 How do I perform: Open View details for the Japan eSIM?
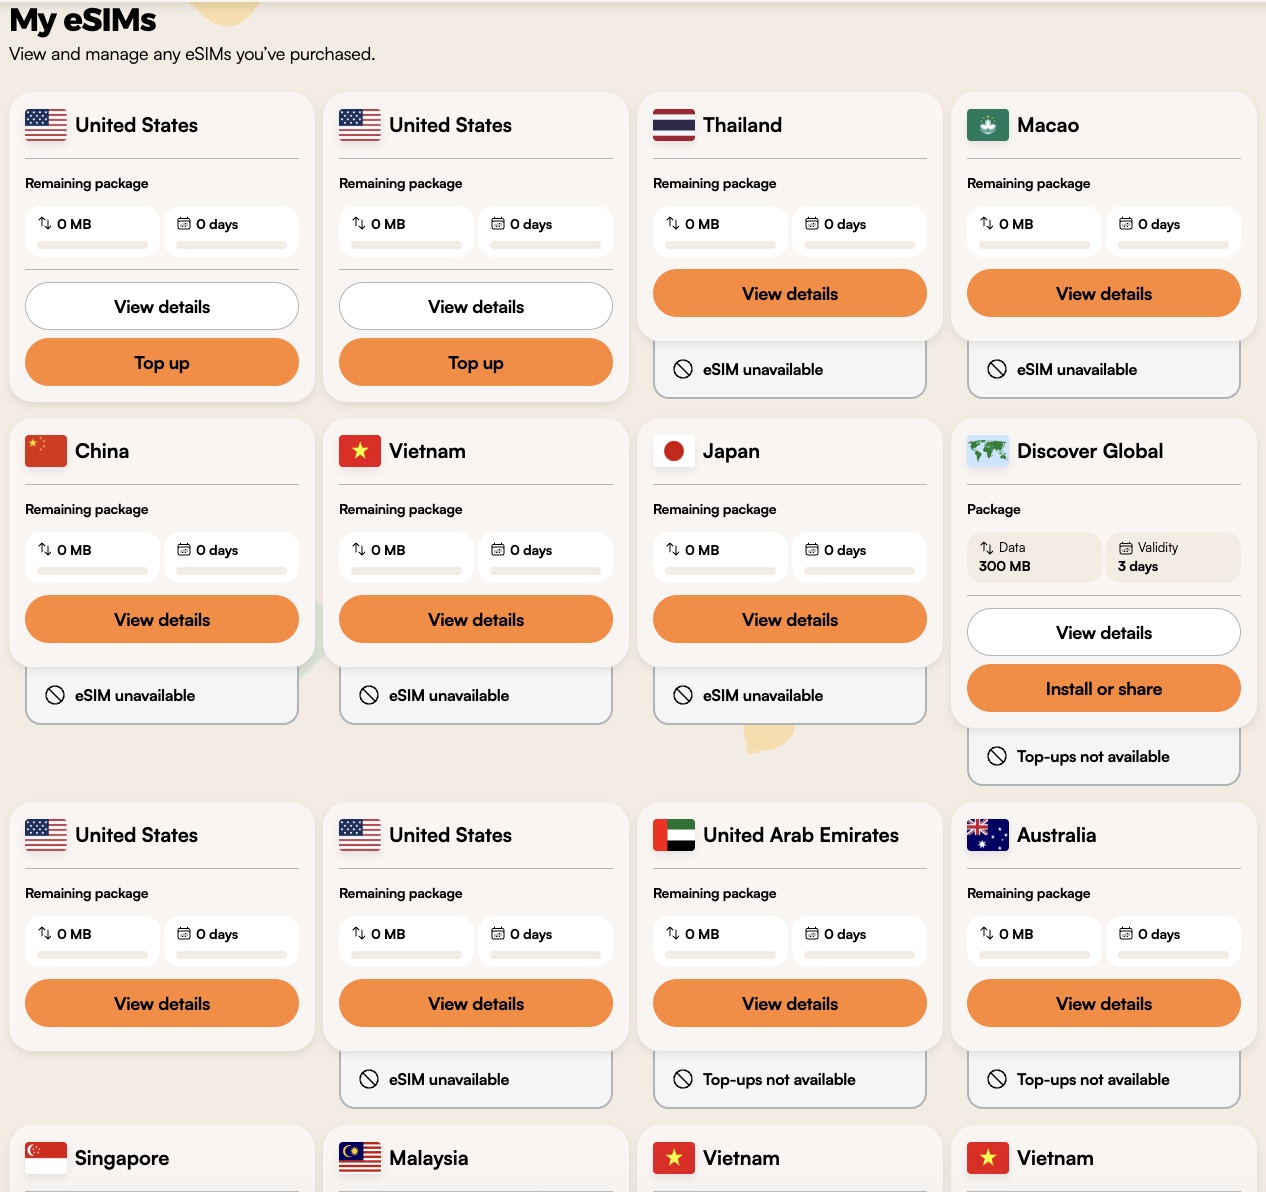[789, 620]
